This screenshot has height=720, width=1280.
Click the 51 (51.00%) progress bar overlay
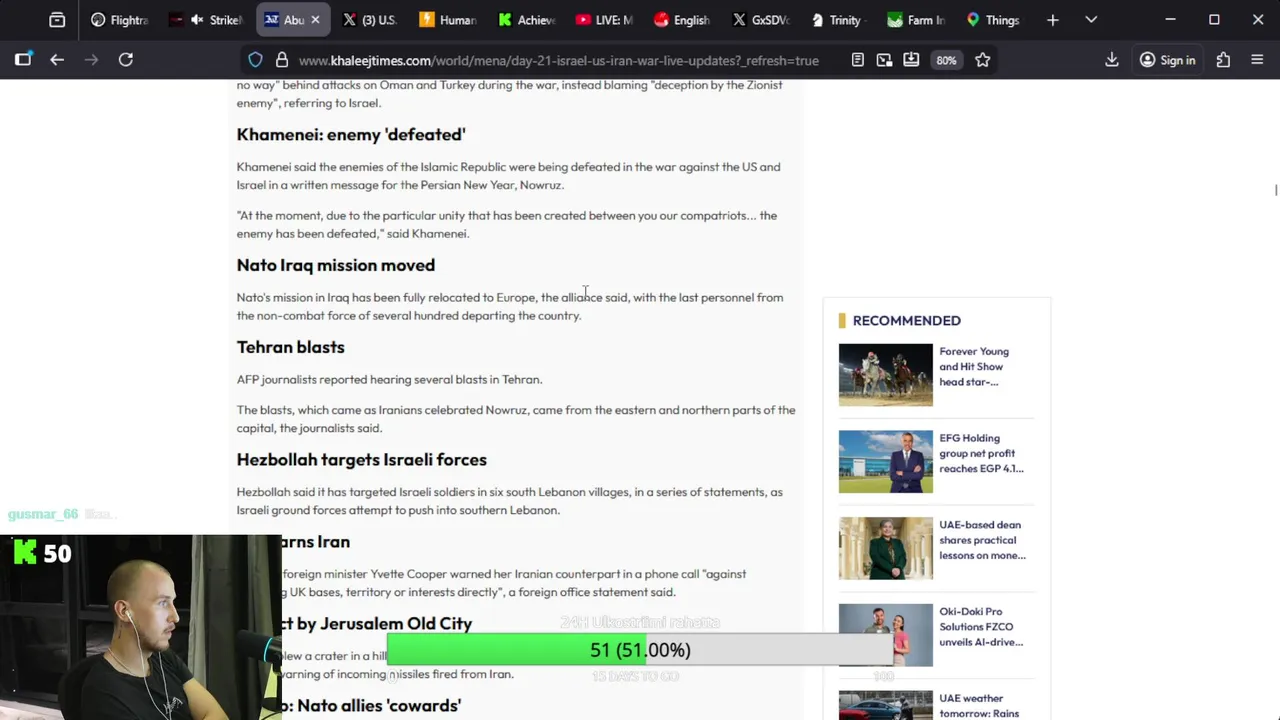click(x=640, y=650)
